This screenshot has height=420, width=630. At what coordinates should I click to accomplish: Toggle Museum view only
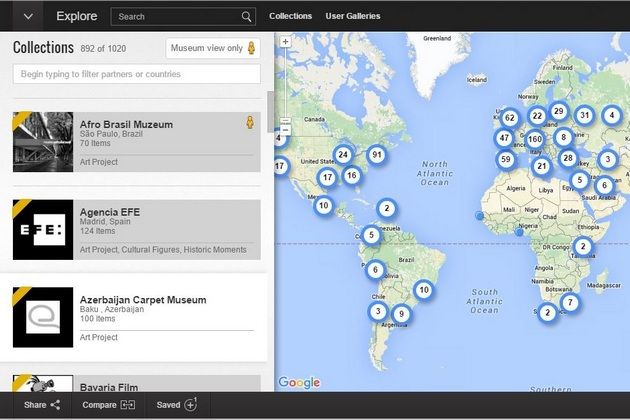[213, 48]
